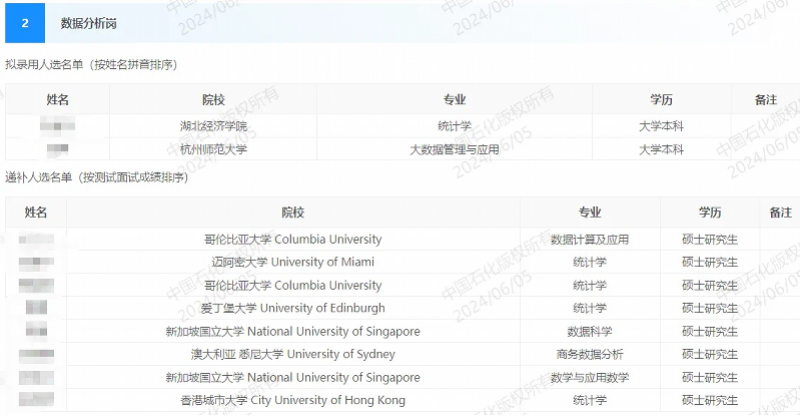This screenshot has width=800, height=416.
Task: Click 专业 header in the 拟录用 table
Action: click(455, 100)
